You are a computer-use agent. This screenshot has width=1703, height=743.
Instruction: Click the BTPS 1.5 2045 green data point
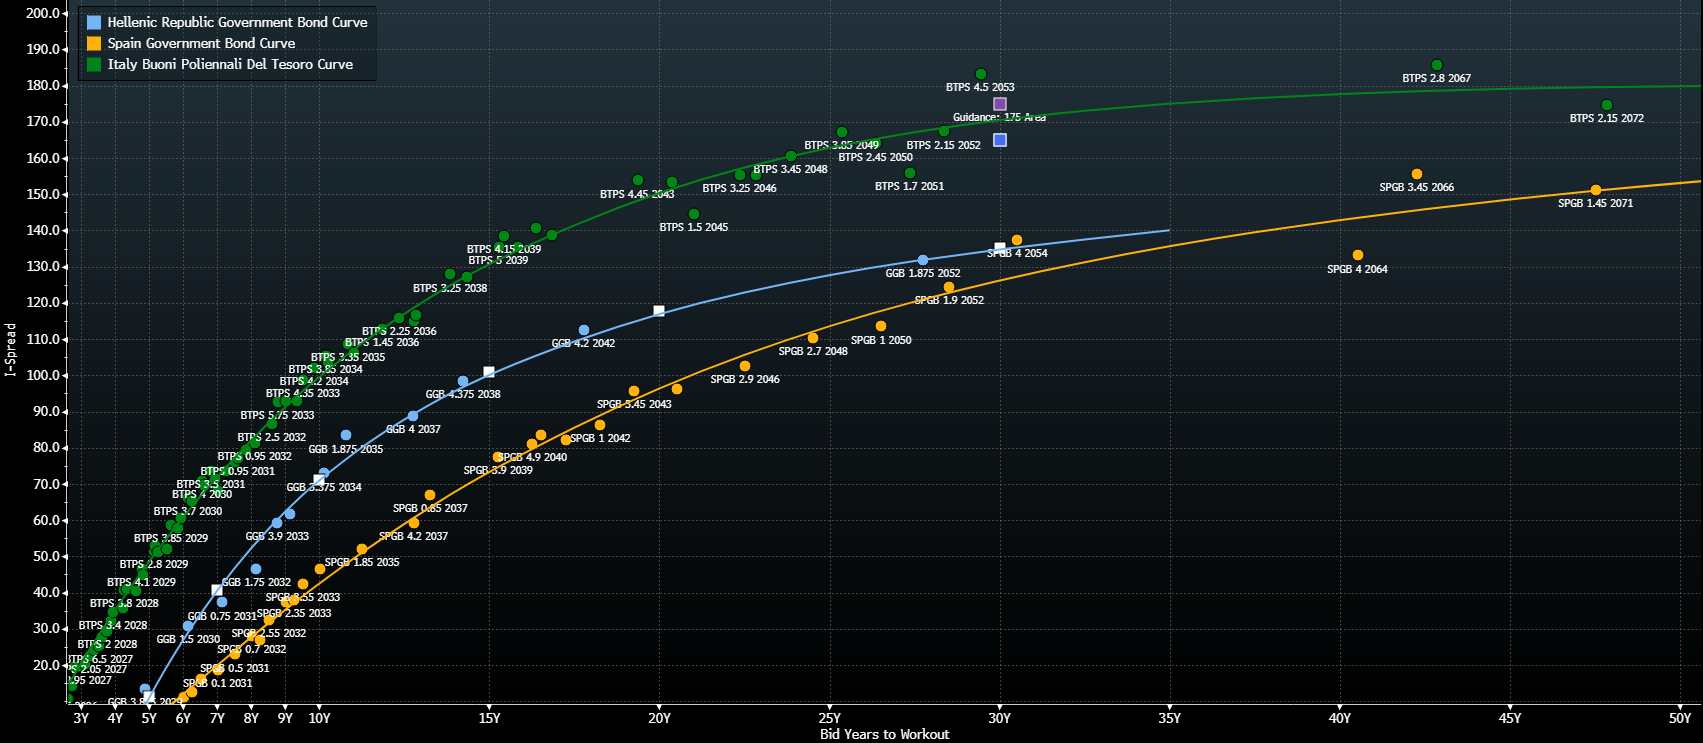pos(694,214)
